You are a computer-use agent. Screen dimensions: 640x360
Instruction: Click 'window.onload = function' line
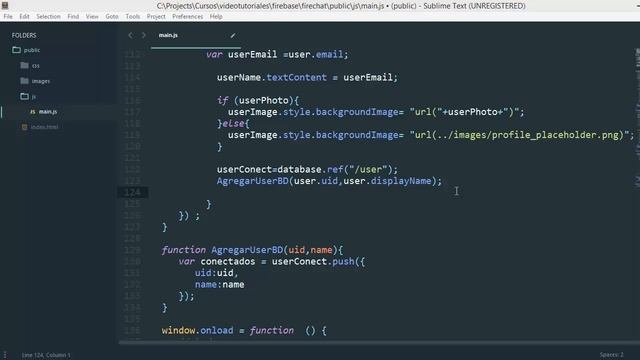click(x=244, y=330)
